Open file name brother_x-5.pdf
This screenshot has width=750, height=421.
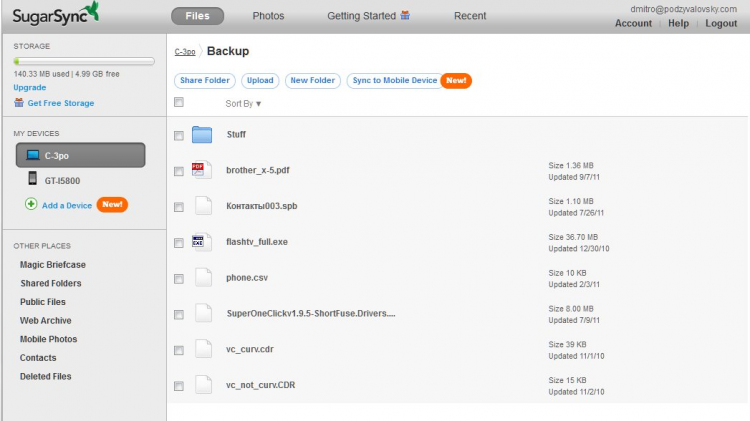tap(258, 170)
